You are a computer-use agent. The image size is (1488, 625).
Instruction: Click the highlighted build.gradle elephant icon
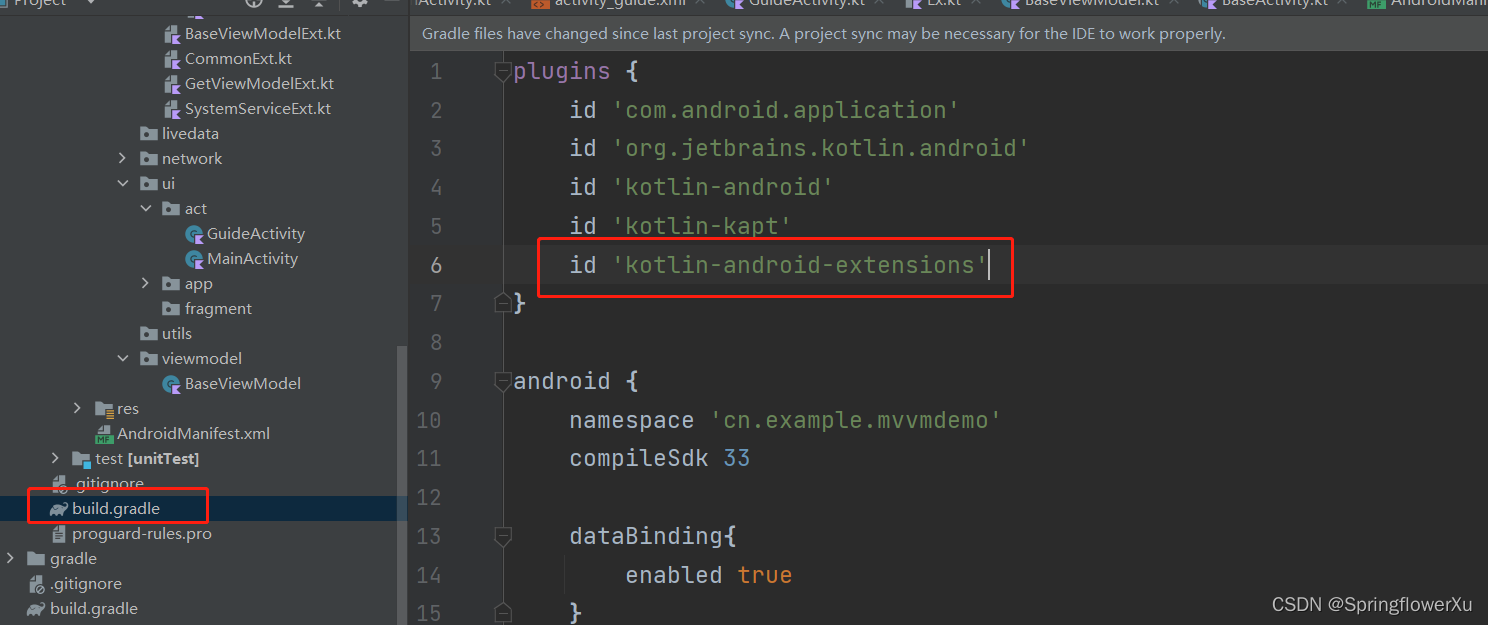59,509
